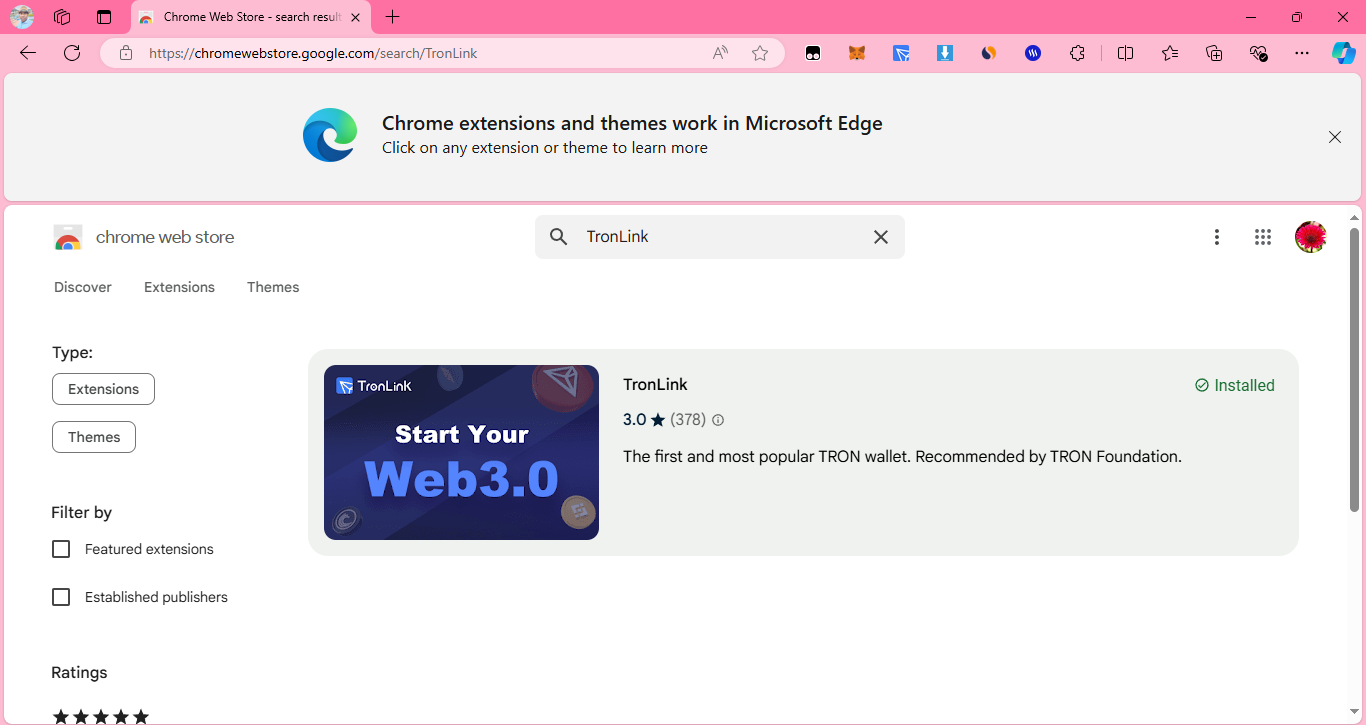Open the TronLink extension title link
1366x725 pixels.
pyautogui.click(x=655, y=385)
